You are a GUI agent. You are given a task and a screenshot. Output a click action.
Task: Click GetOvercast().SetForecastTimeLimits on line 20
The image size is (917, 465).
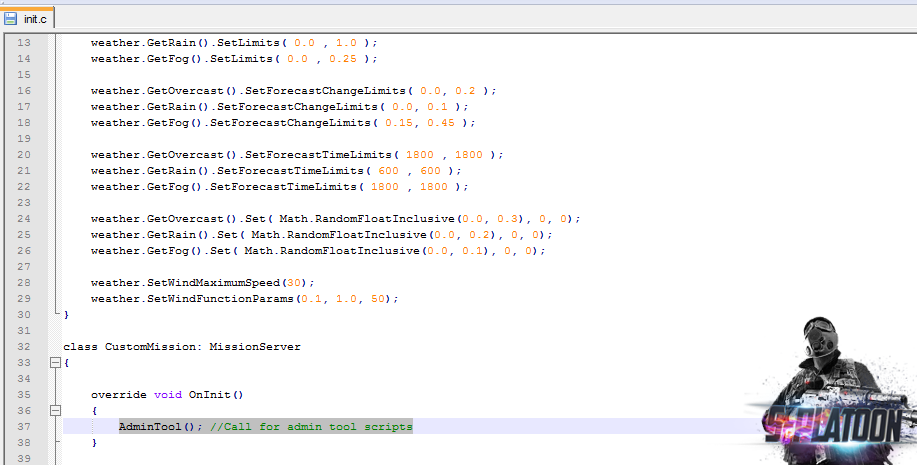pos(297,154)
